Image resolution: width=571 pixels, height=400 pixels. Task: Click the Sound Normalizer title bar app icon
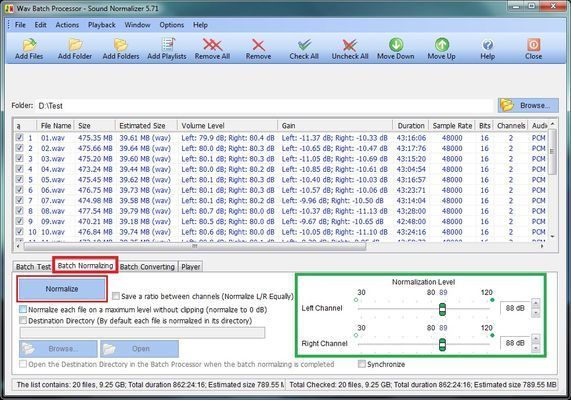9,8
